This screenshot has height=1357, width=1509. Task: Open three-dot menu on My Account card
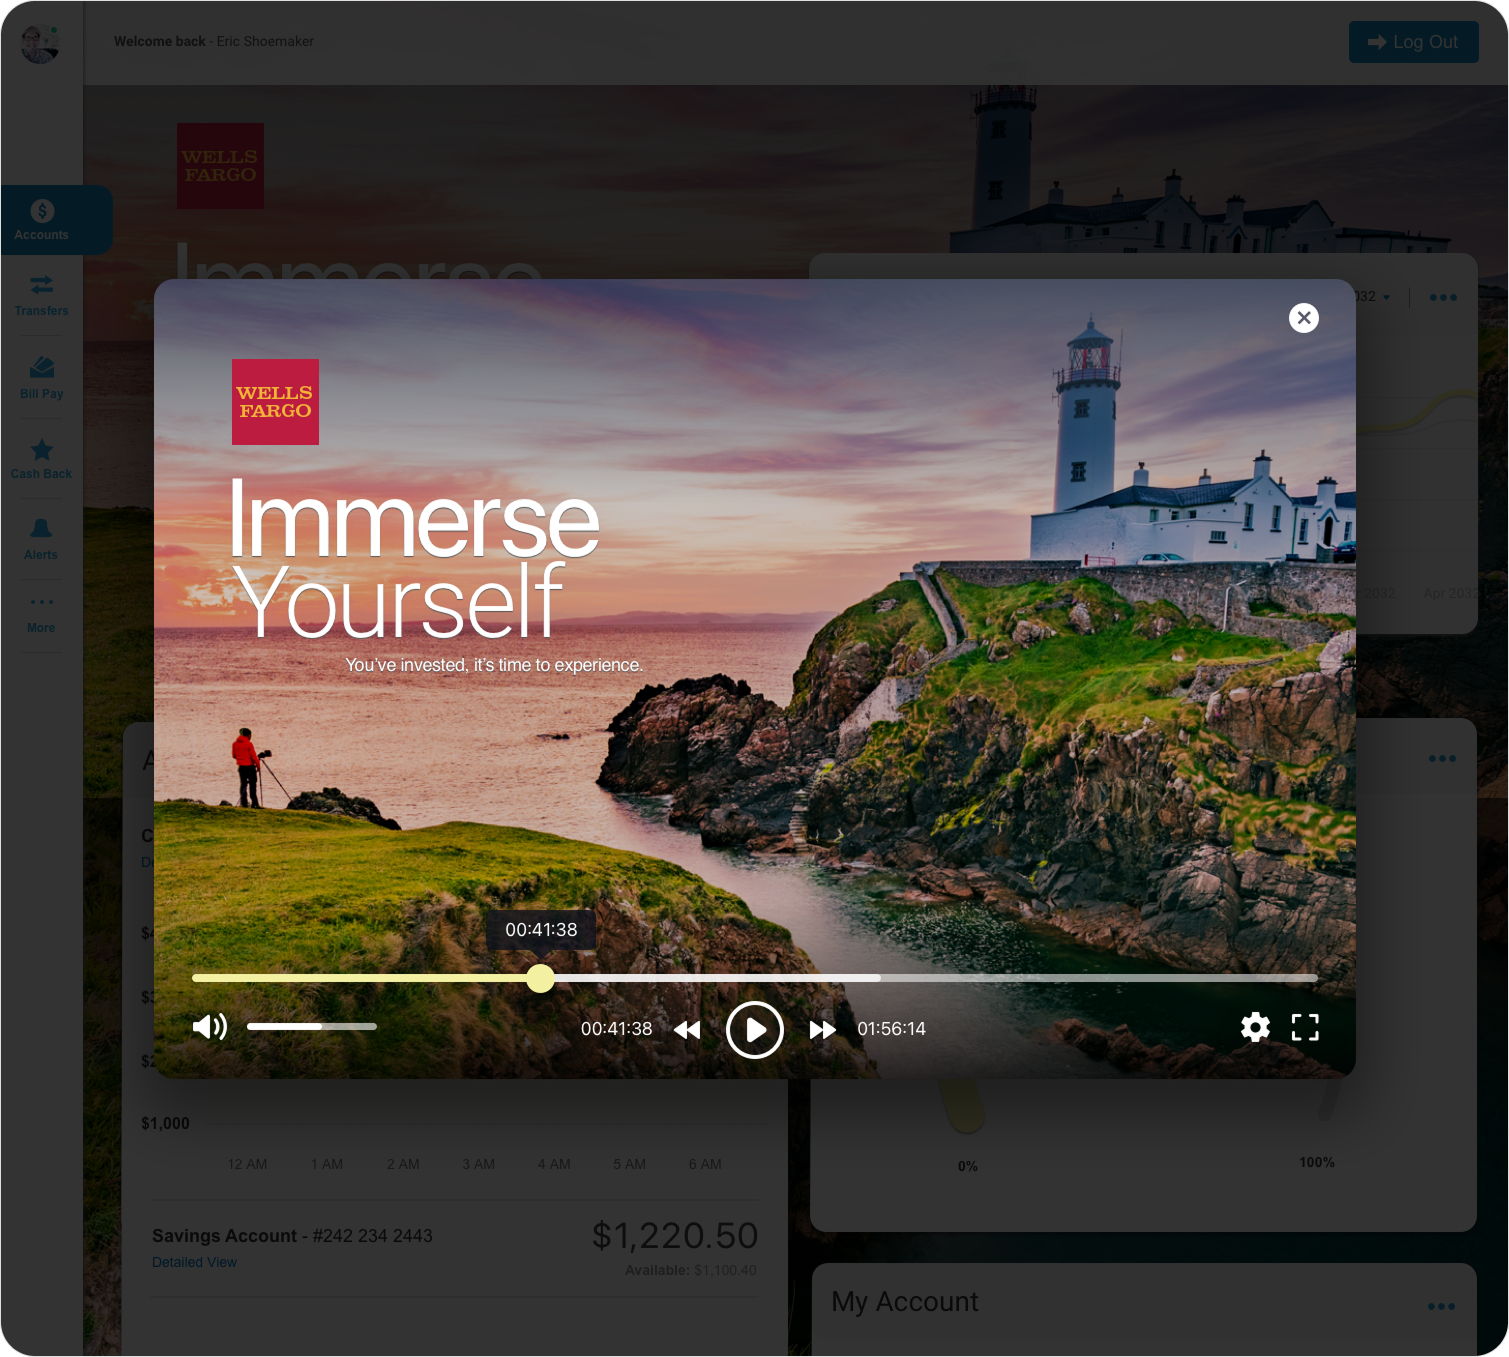click(1441, 1306)
